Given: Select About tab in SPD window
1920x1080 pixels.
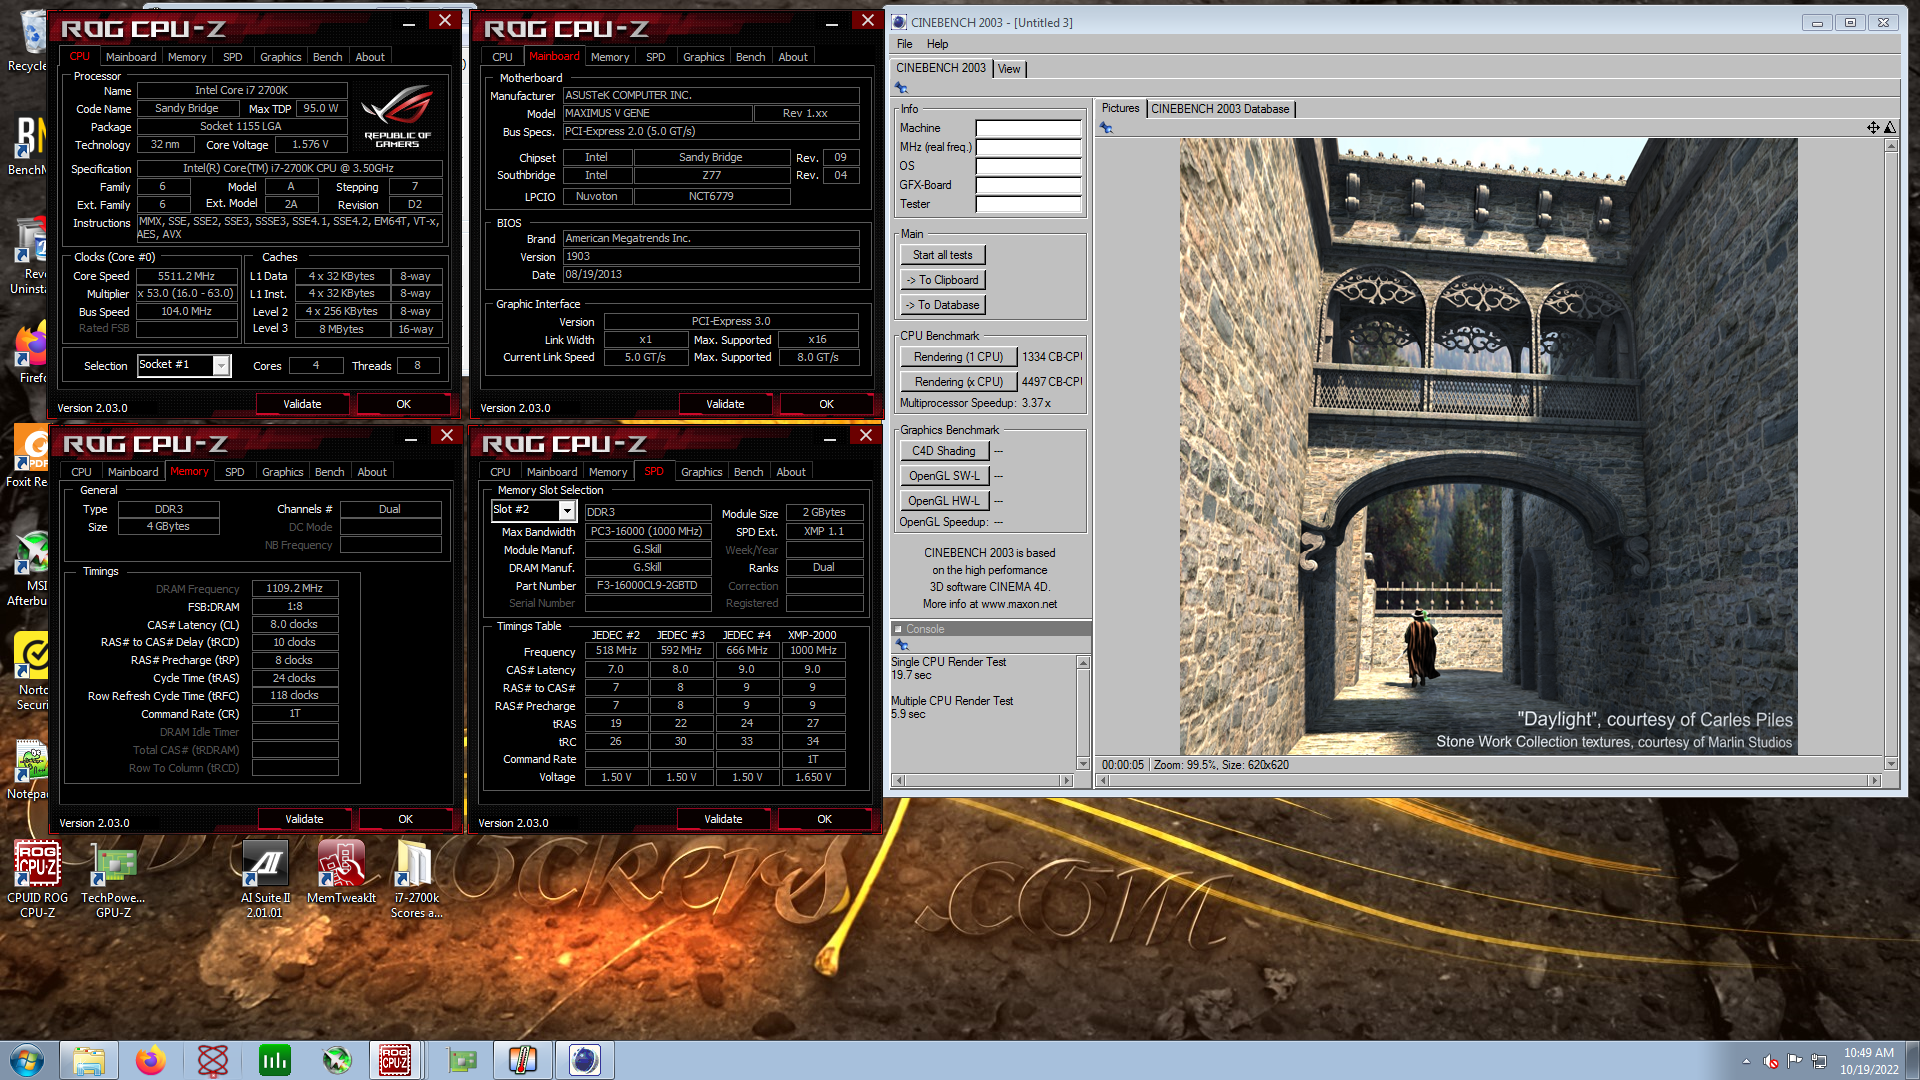Looking at the screenshot, I should (791, 472).
